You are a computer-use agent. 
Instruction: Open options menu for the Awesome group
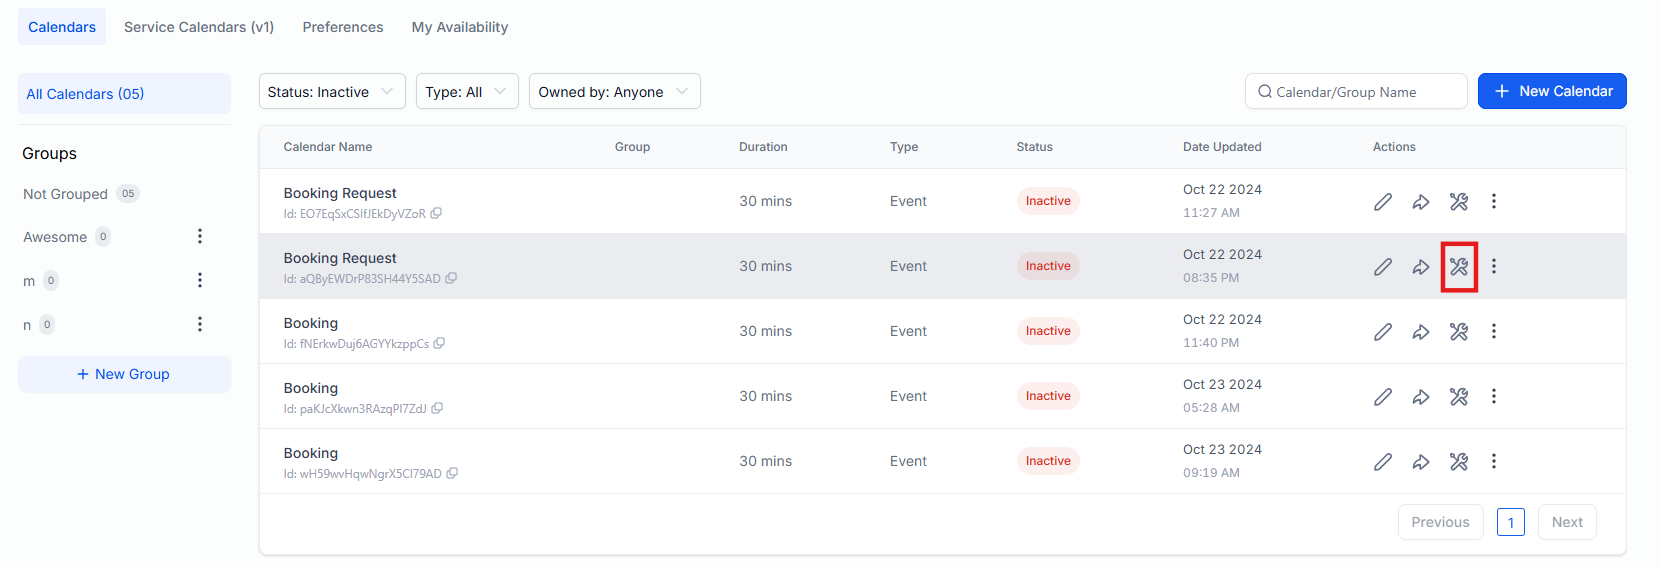tap(200, 237)
